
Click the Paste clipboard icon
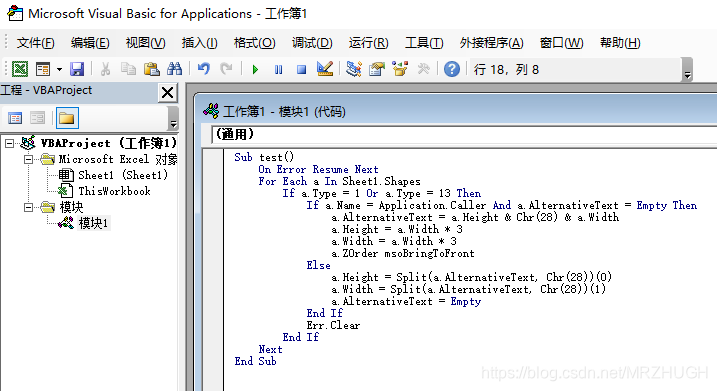[x=151, y=69]
